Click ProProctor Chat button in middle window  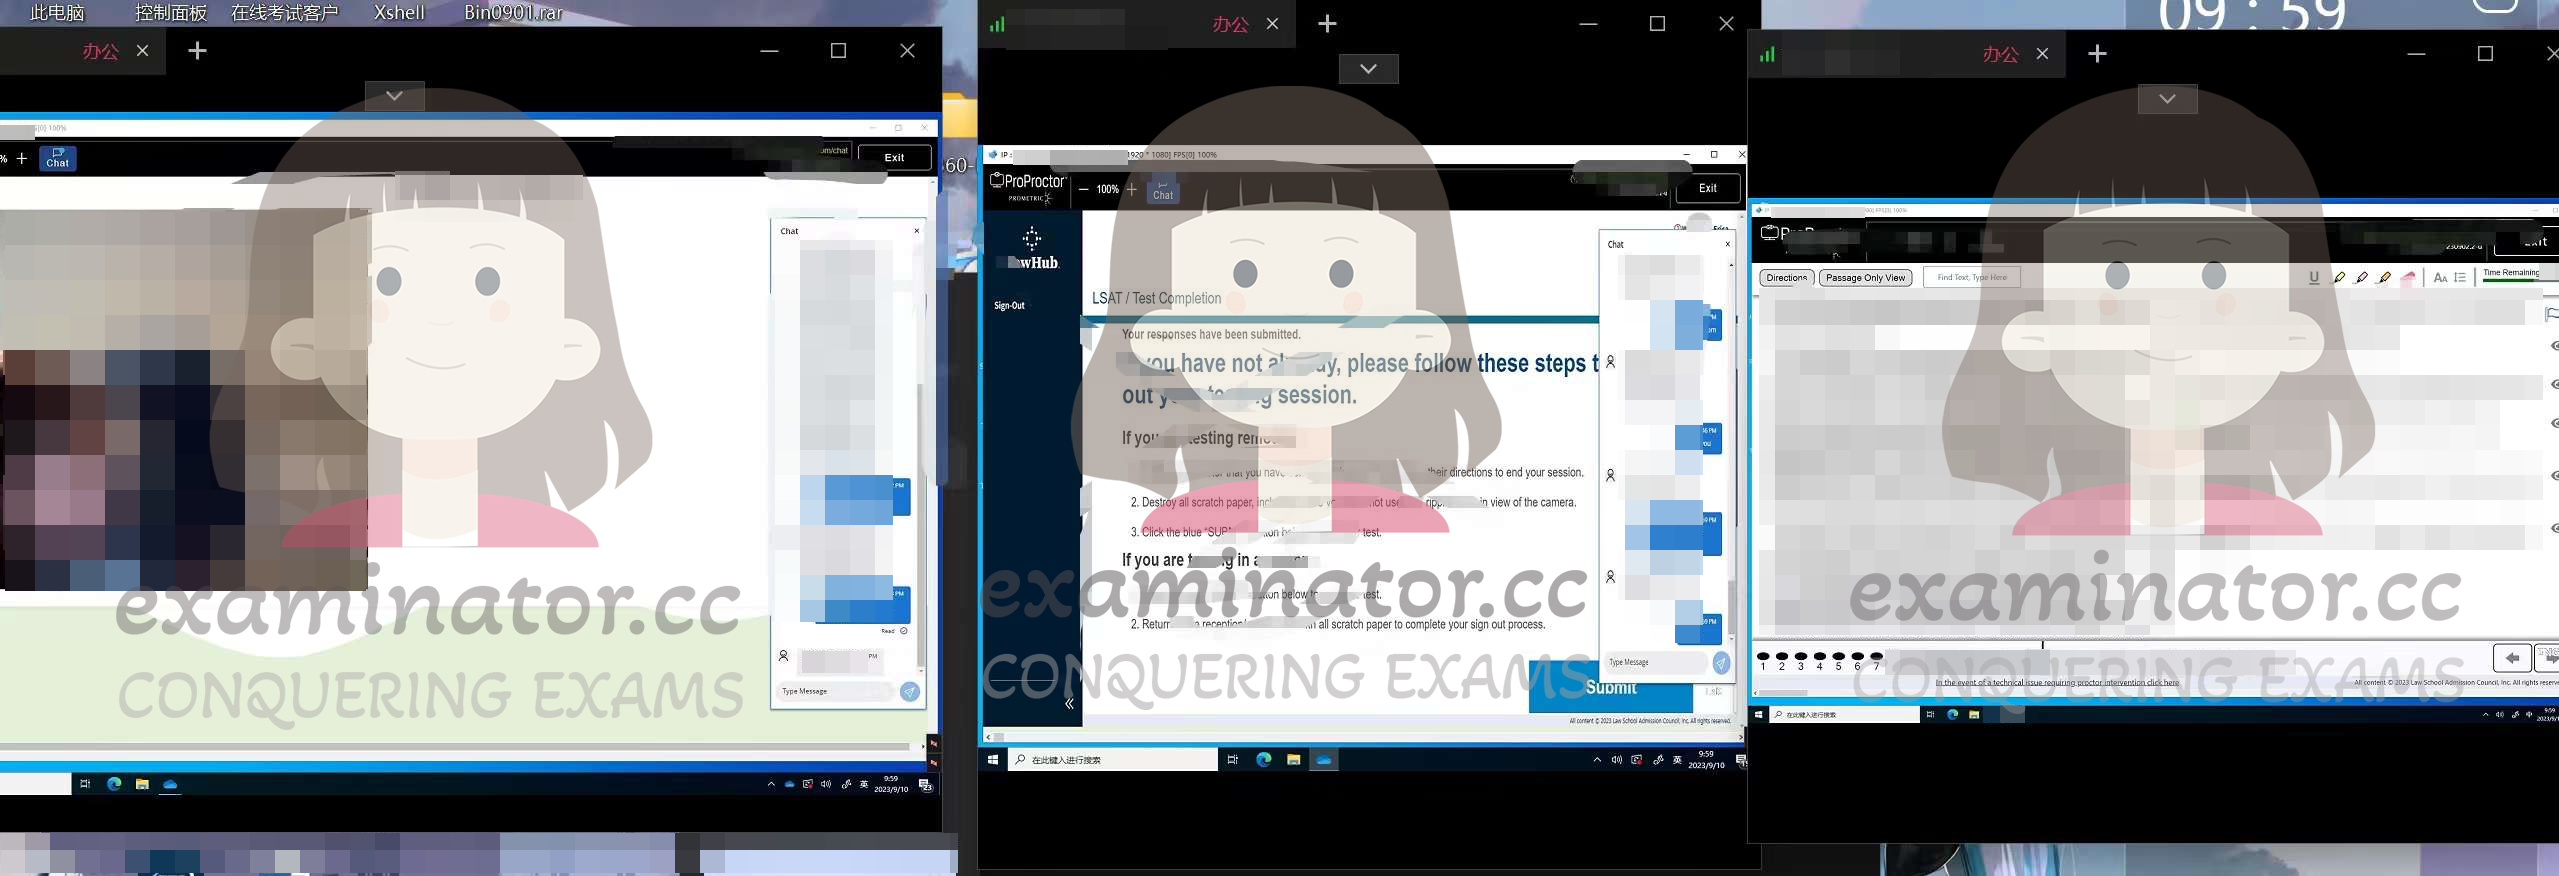1162,190
